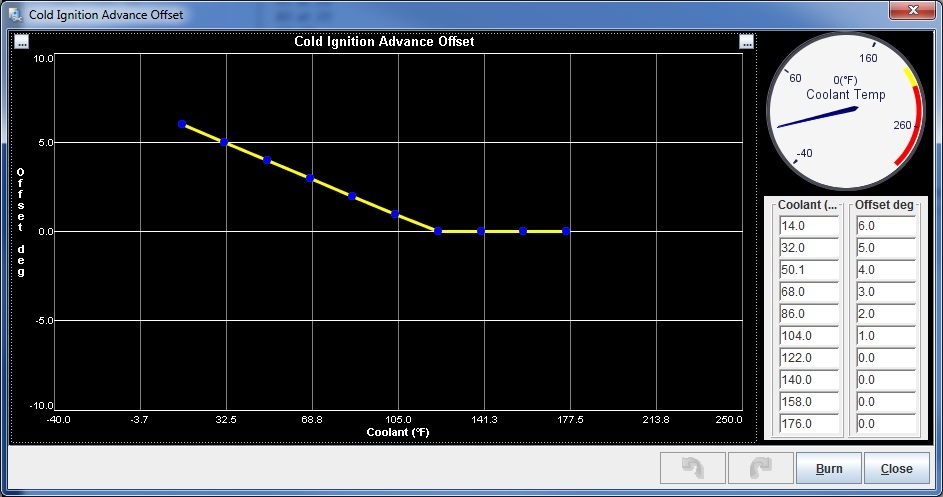The height and width of the screenshot is (497, 943).
Task: Click the Coolant column header
Action: tap(806, 205)
